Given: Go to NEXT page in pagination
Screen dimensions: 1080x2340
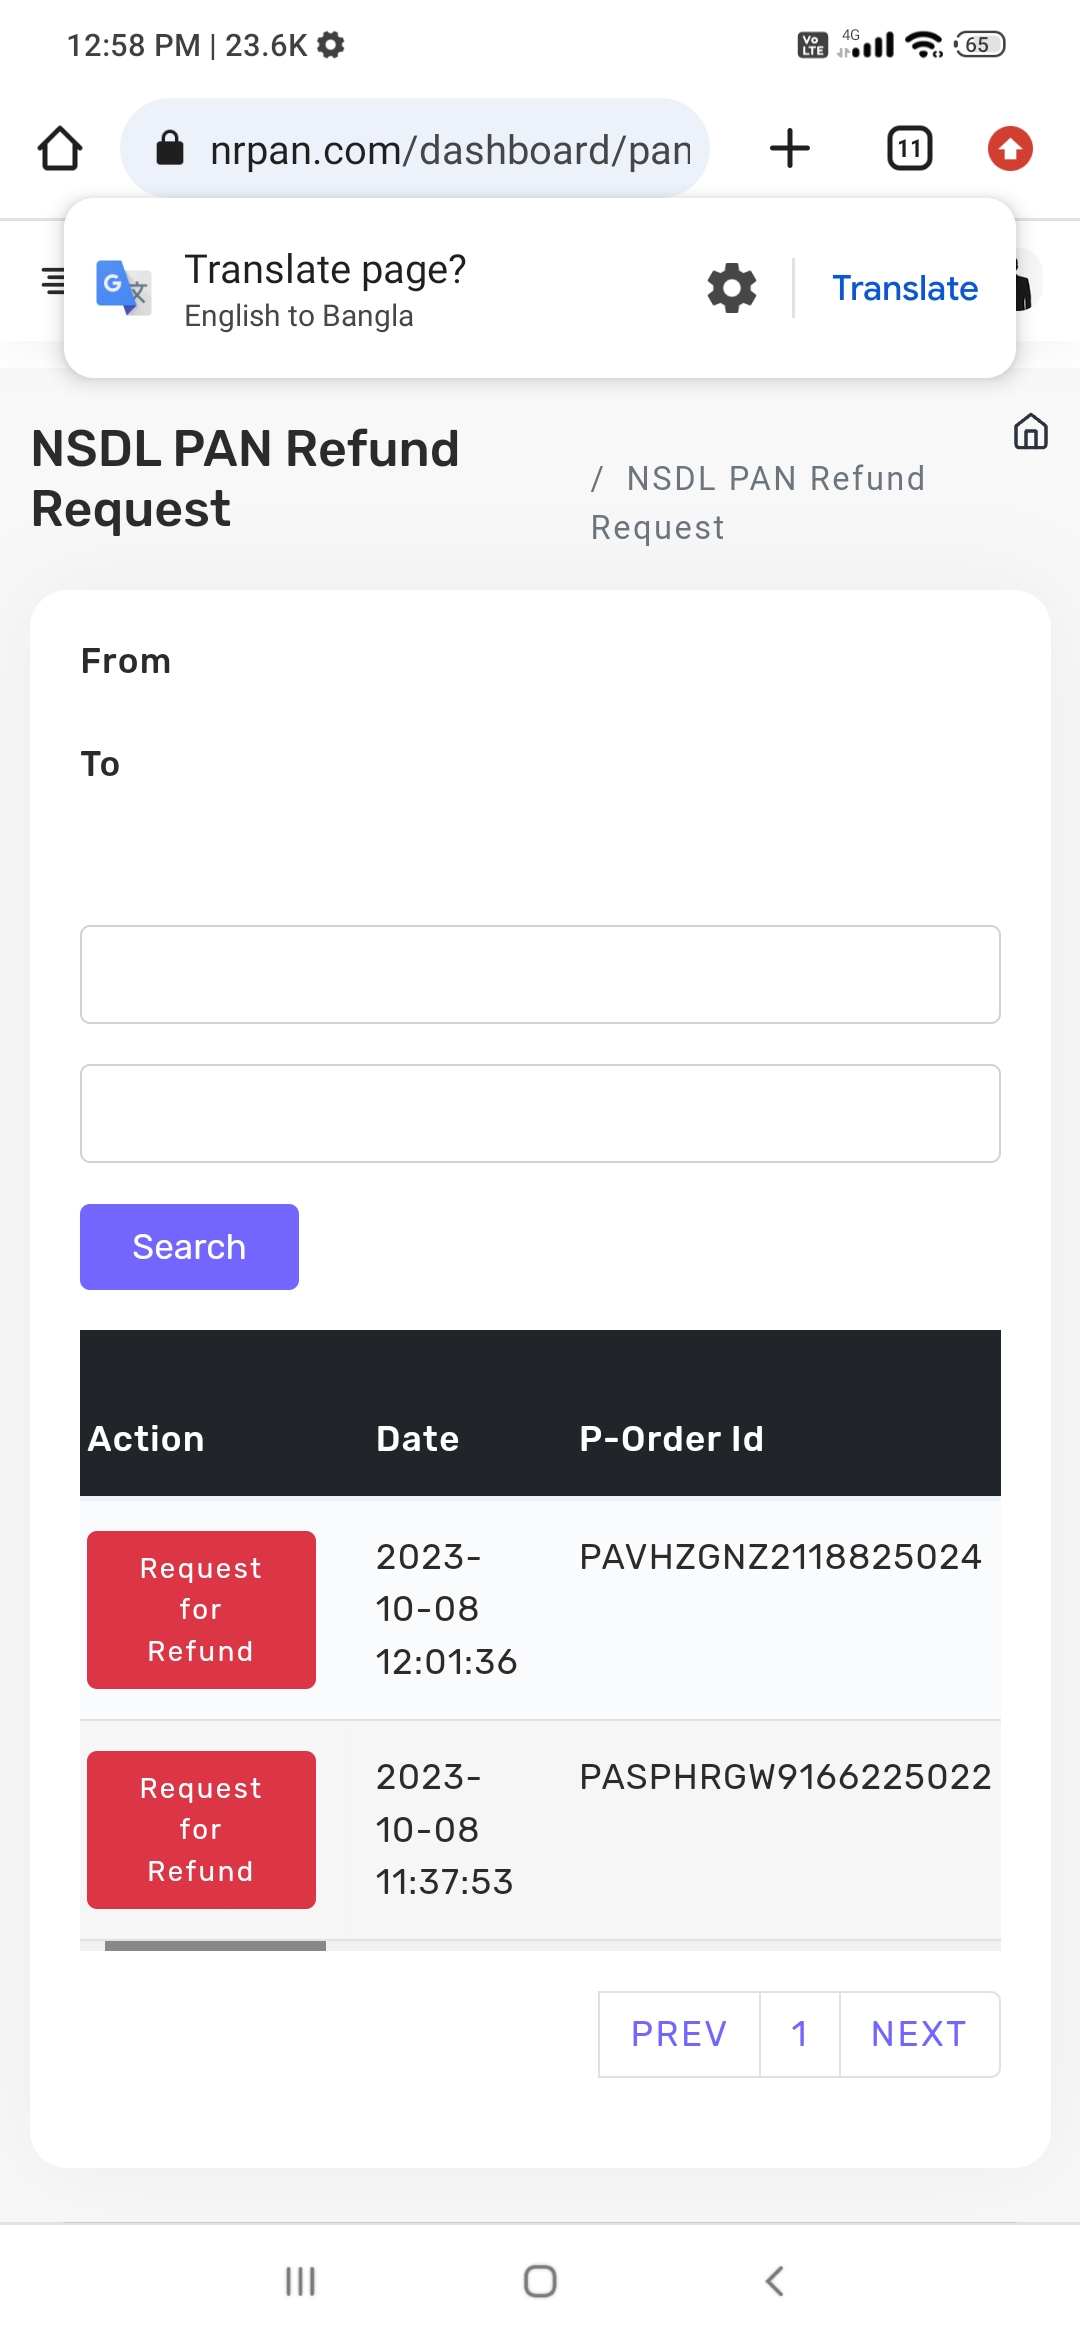Looking at the screenshot, I should (x=919, y=2034).
